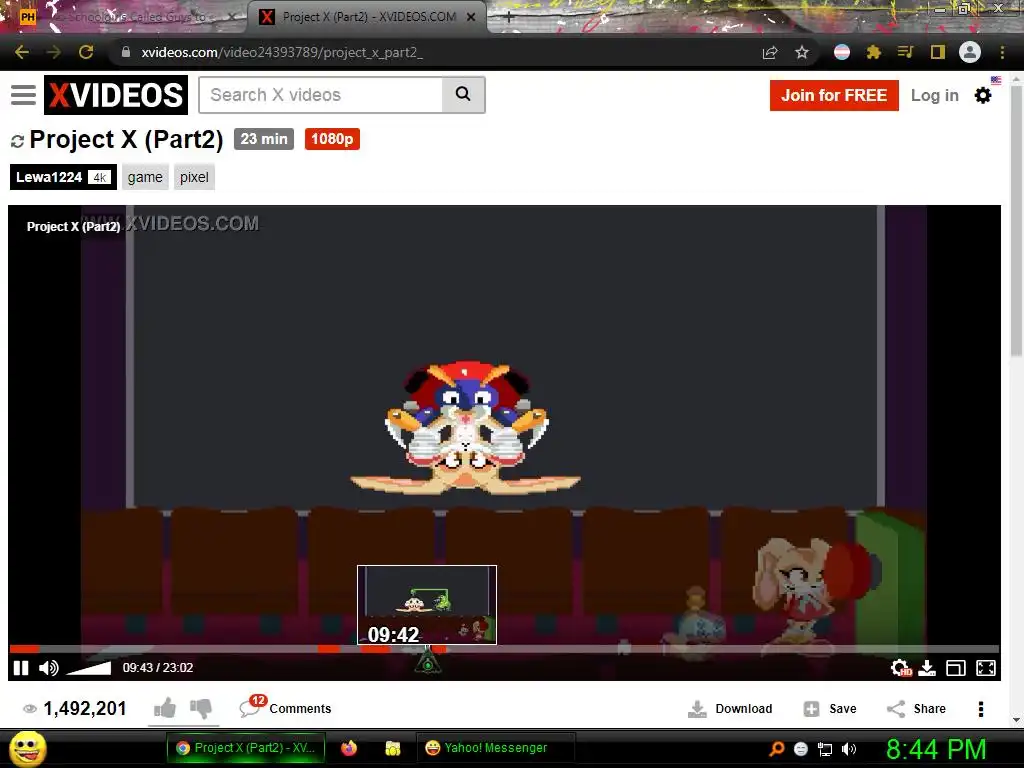Image resolution: width=1024 pixels, height=768 pixels.
Task: Open more options dots below the video
Action: 981,709
